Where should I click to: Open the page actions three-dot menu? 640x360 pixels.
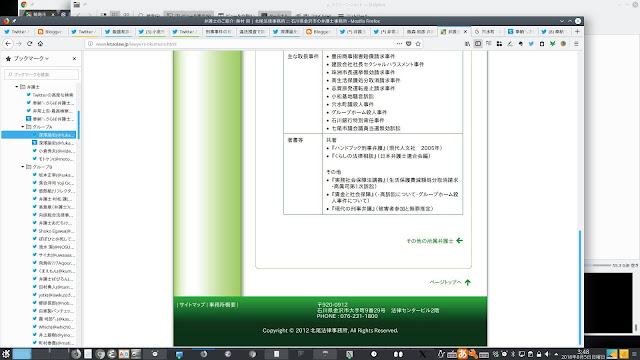point(399,44)
